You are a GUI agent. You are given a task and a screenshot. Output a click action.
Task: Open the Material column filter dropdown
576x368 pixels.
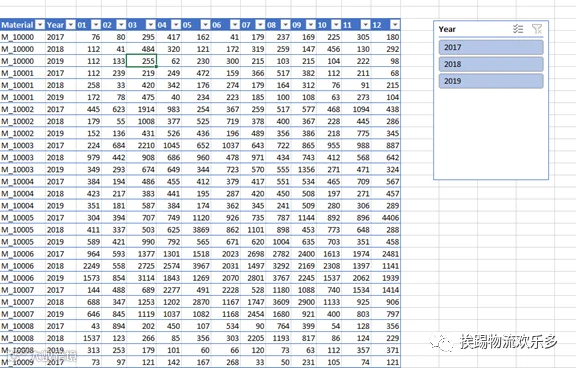coord(40,25)
